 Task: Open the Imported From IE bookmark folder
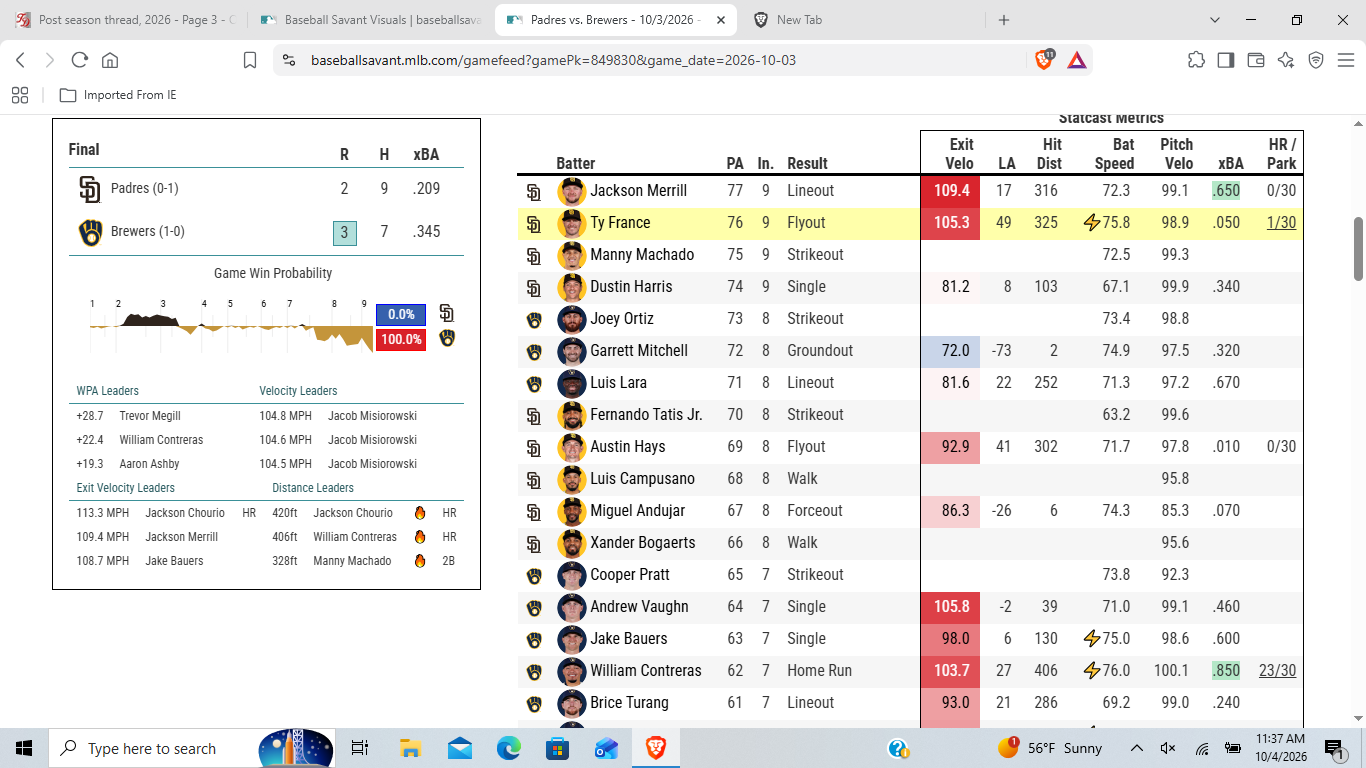click(x=118, y=95)
